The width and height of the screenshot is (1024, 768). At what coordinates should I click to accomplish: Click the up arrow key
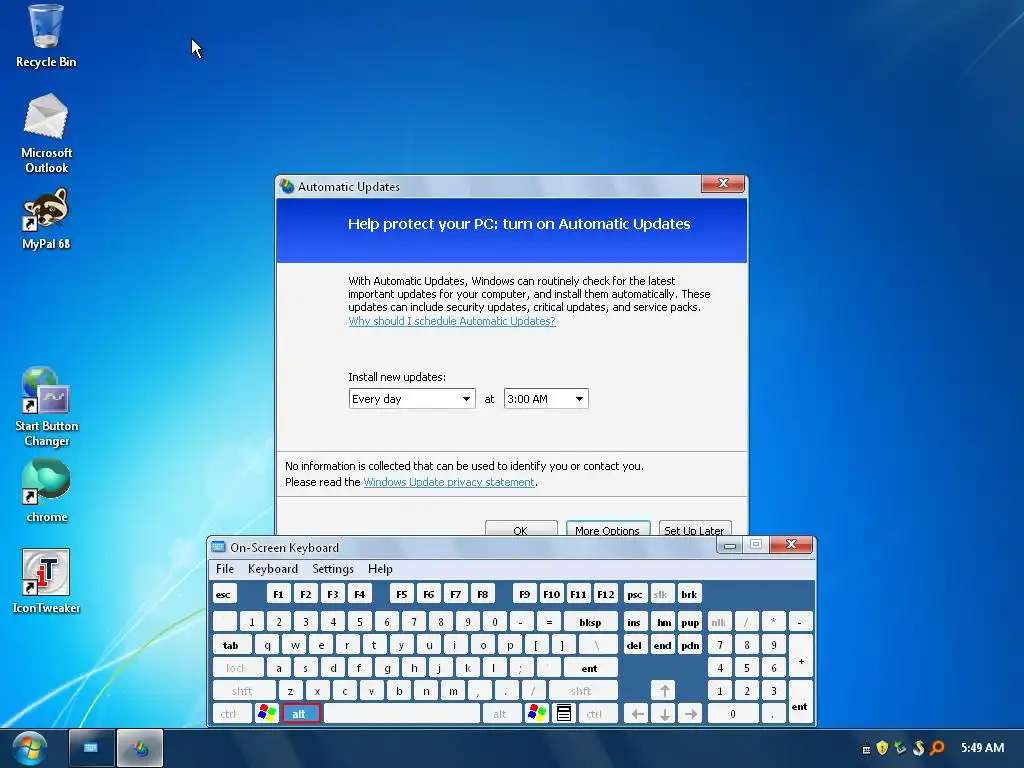pos(664,690)
